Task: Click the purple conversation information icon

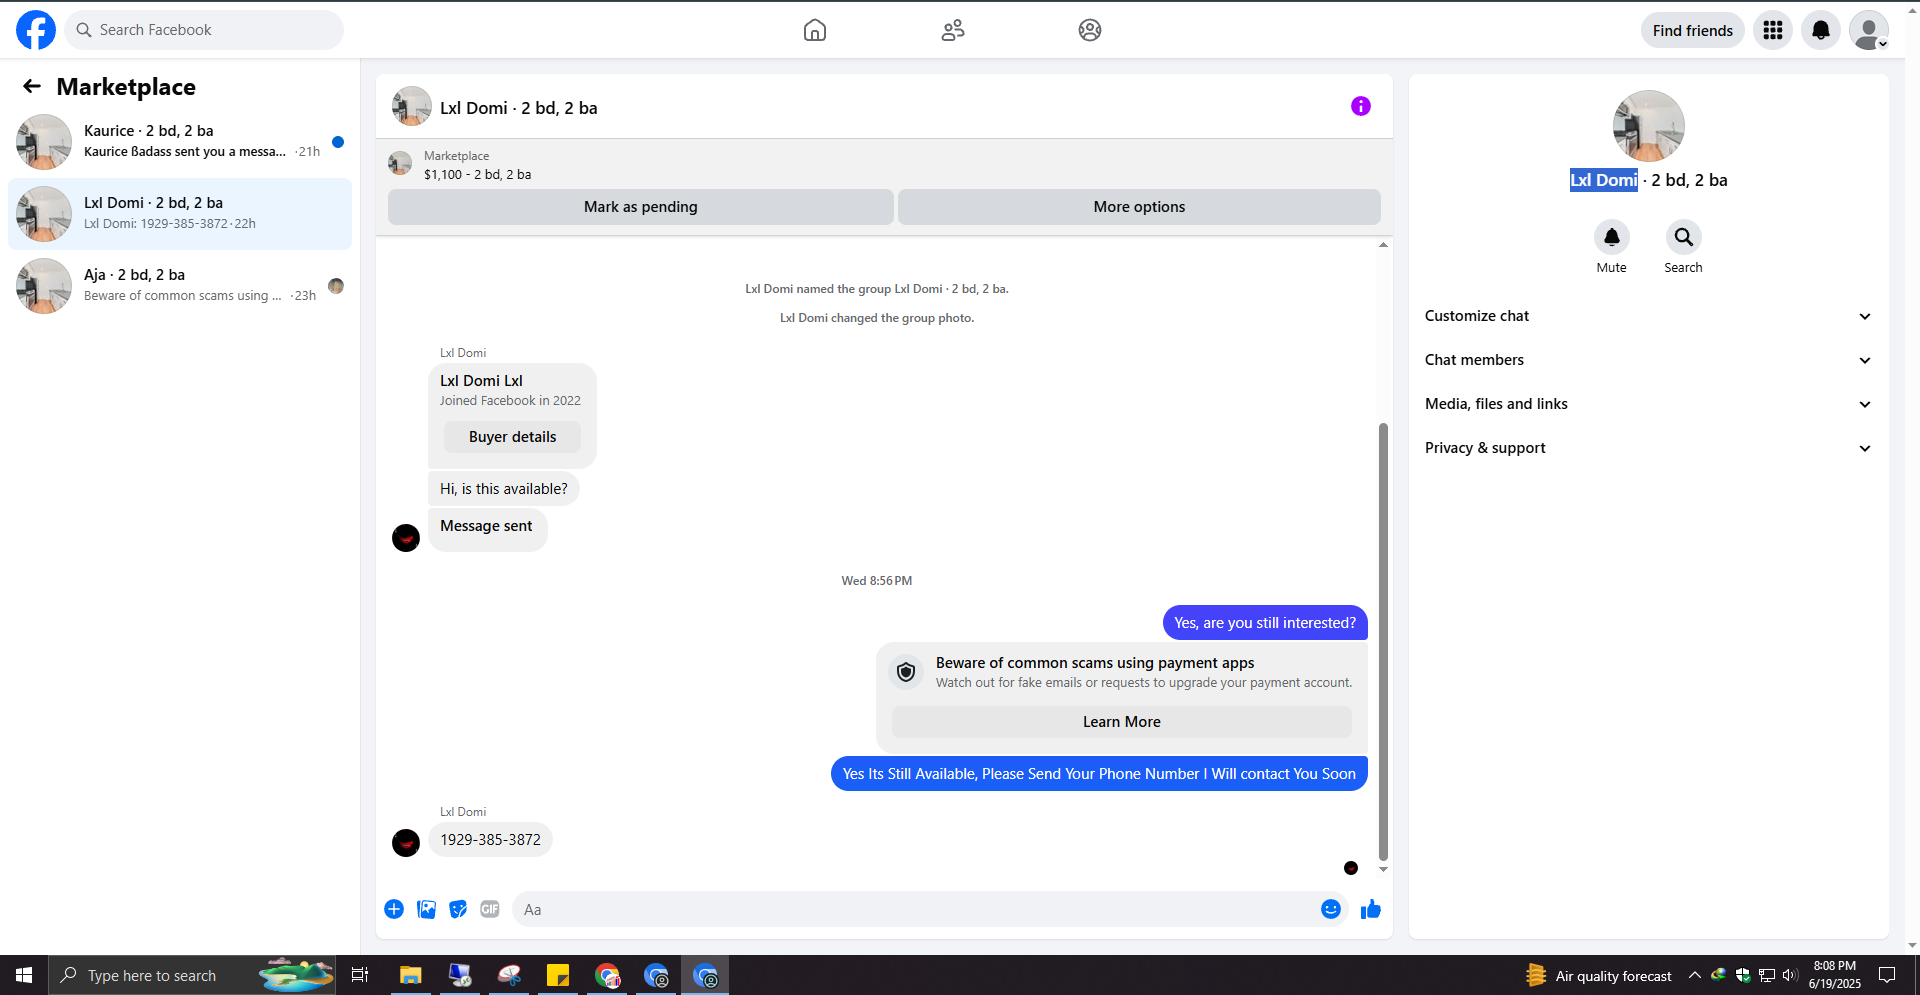Action: point(1361,106)
